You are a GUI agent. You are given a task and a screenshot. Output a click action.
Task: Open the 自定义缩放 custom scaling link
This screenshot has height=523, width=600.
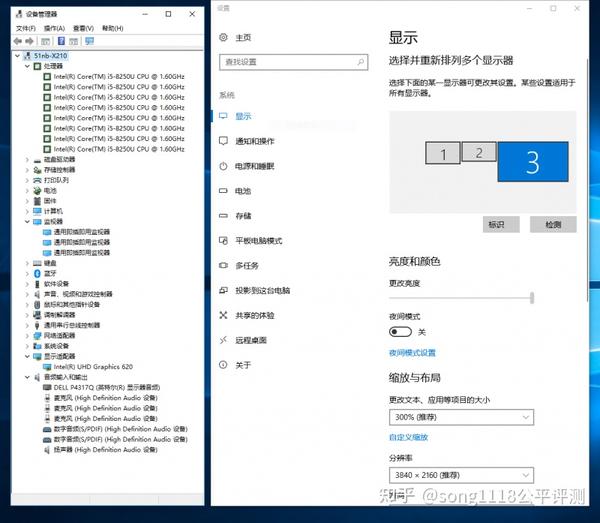tap(408, 437)
